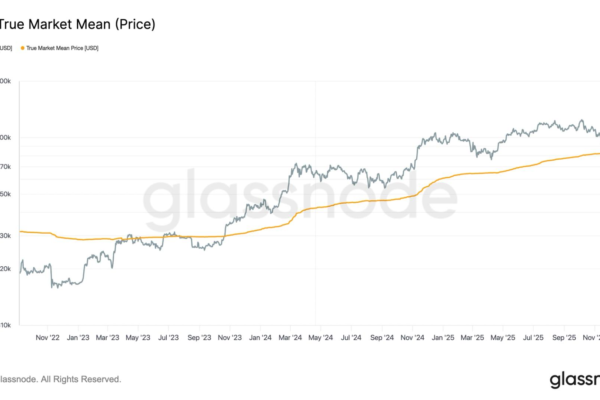Select the May '23 x-axis tick label
Image resolution: width=600 pixels, height=400 pixels.
pyautogui.click(x=140, y=339)
